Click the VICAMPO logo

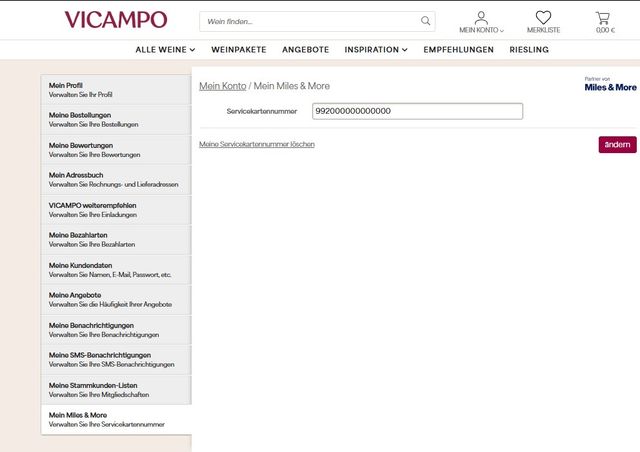(115, 20)
